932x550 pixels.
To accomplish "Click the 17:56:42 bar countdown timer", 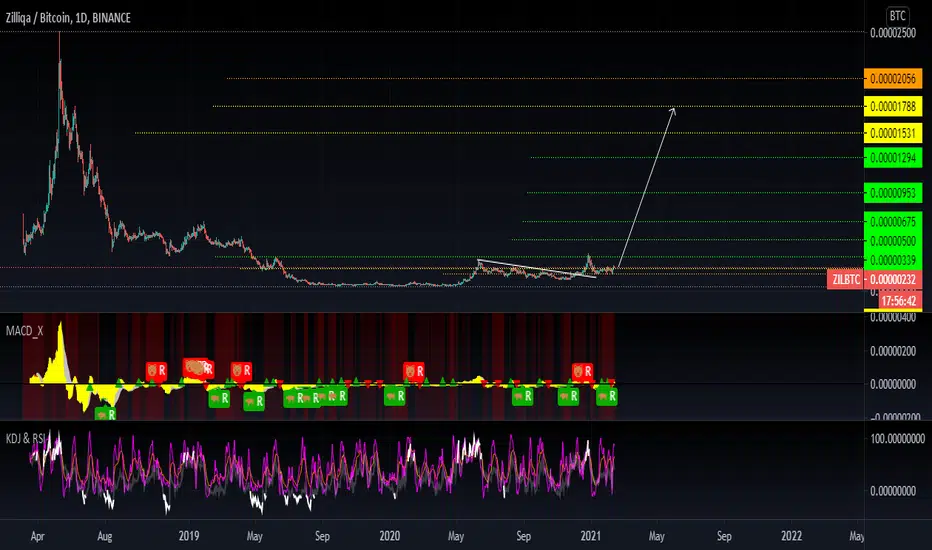I will point(898,301).
